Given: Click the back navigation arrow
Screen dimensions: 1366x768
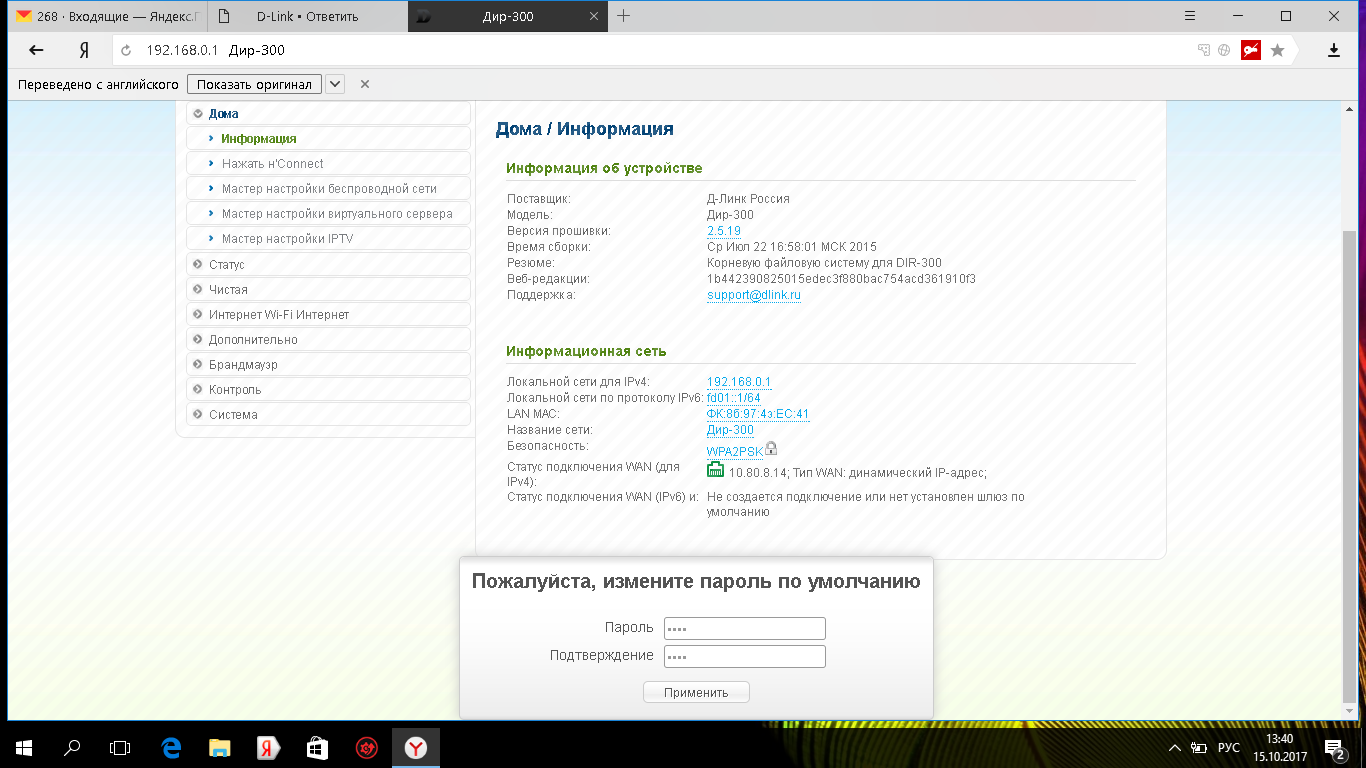Looking at the screenshot, I should 36,50.
